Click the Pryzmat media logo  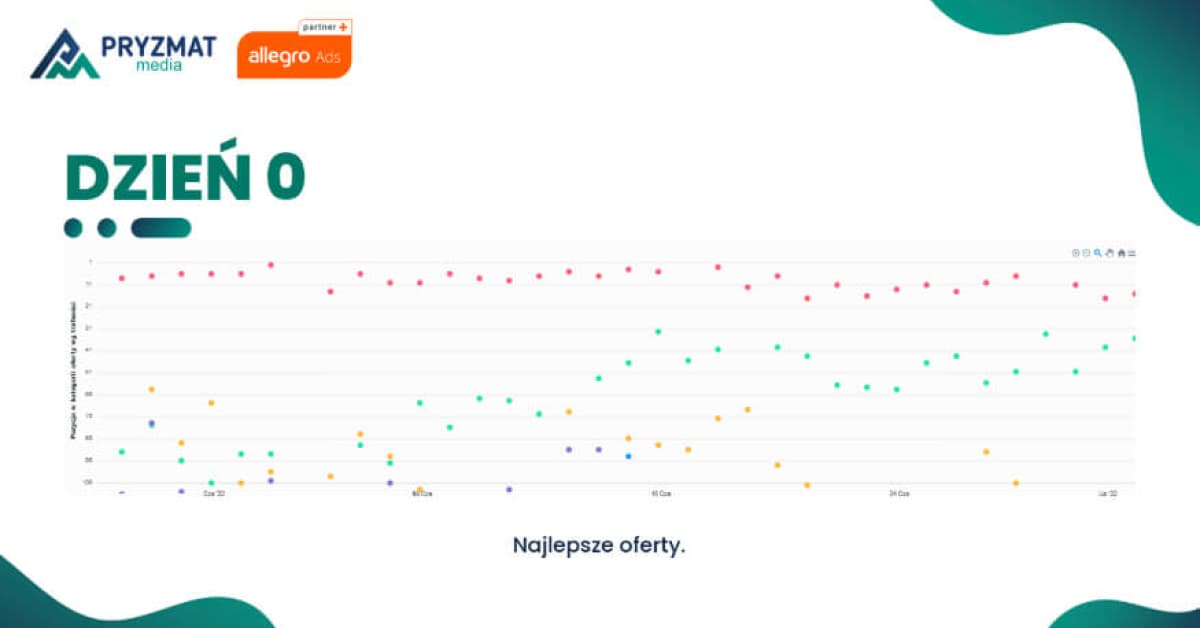[x=123, y=53]
